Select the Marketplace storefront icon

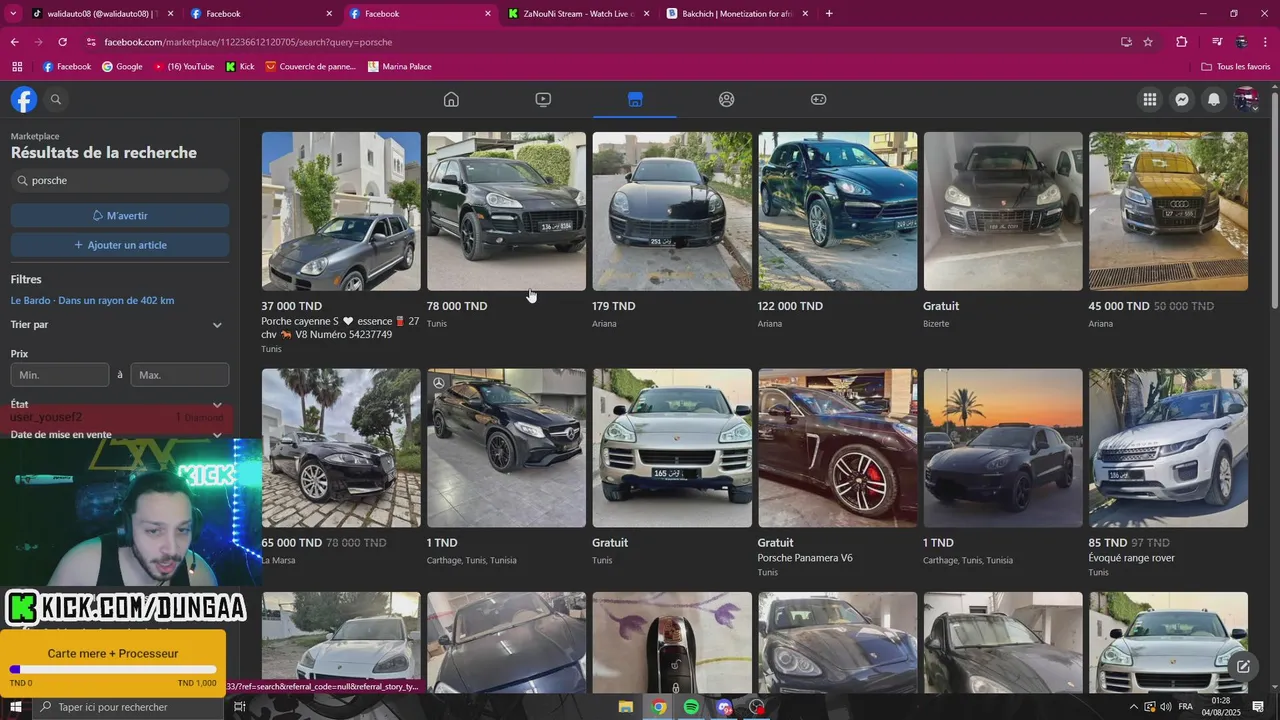click(635, 99)
